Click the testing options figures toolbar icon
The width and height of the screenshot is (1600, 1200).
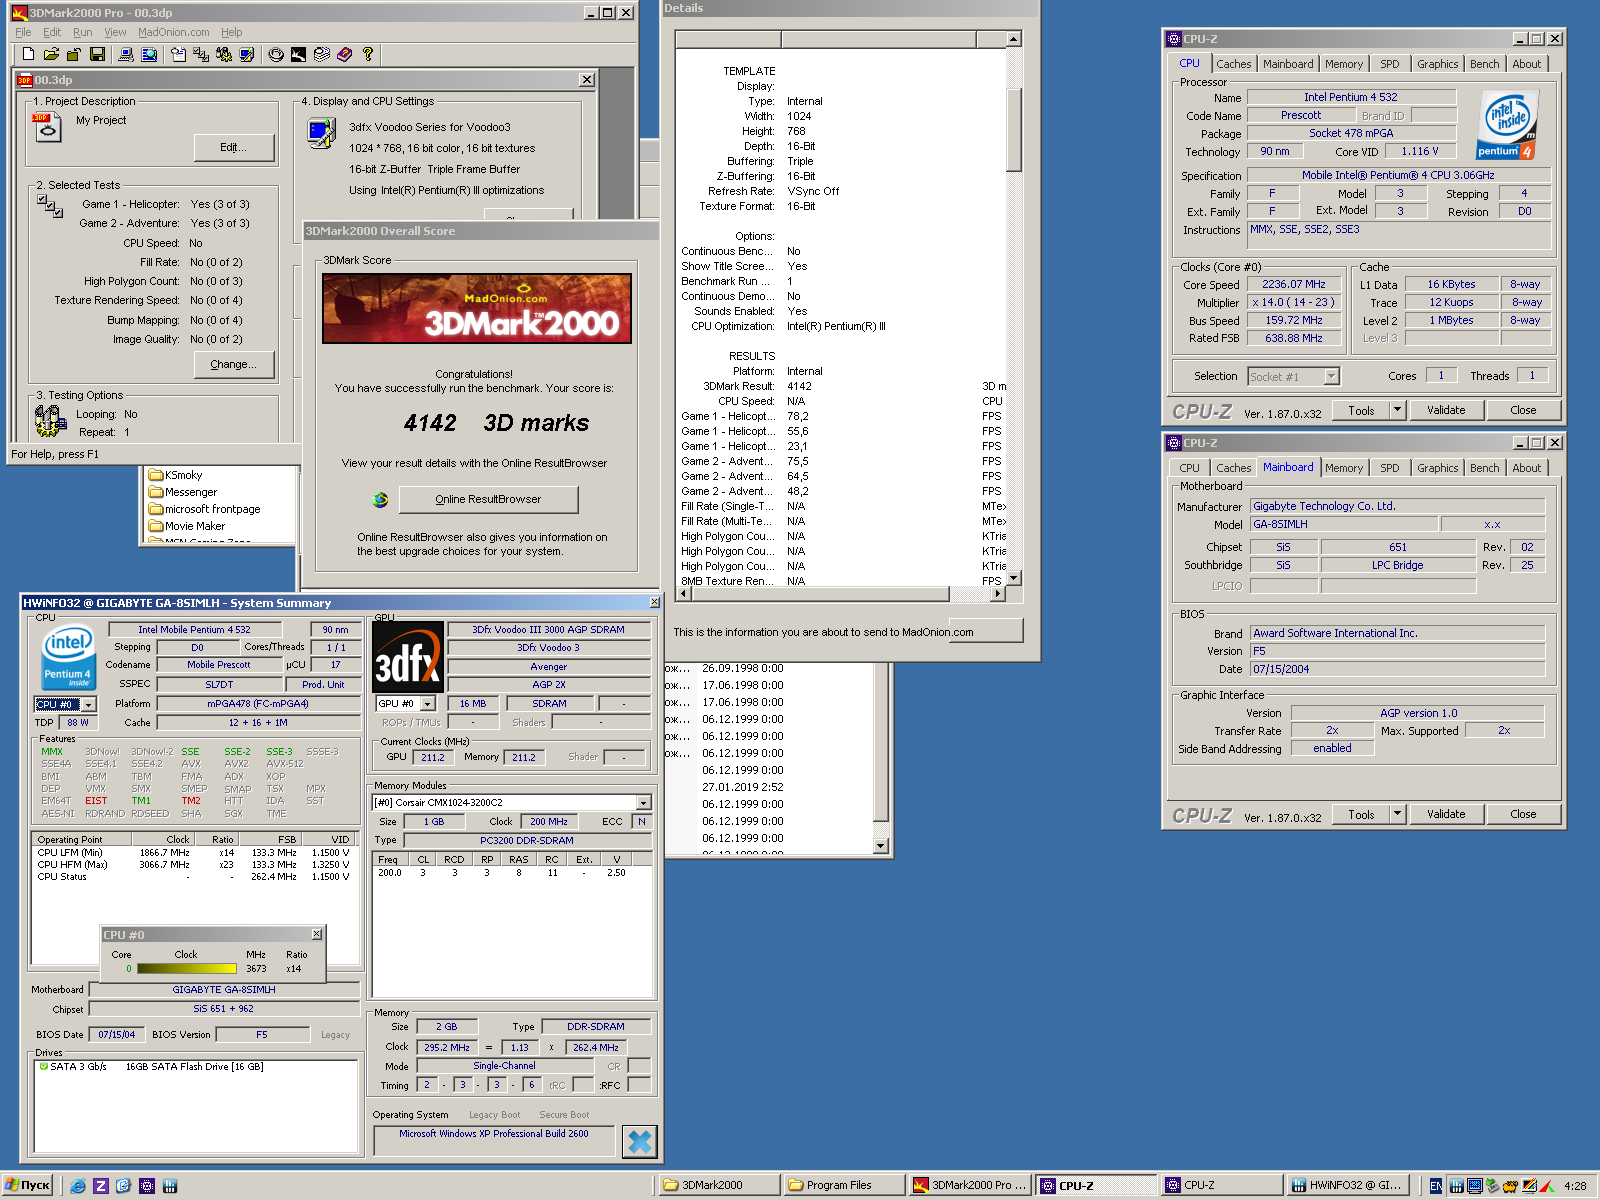(224, 54)
